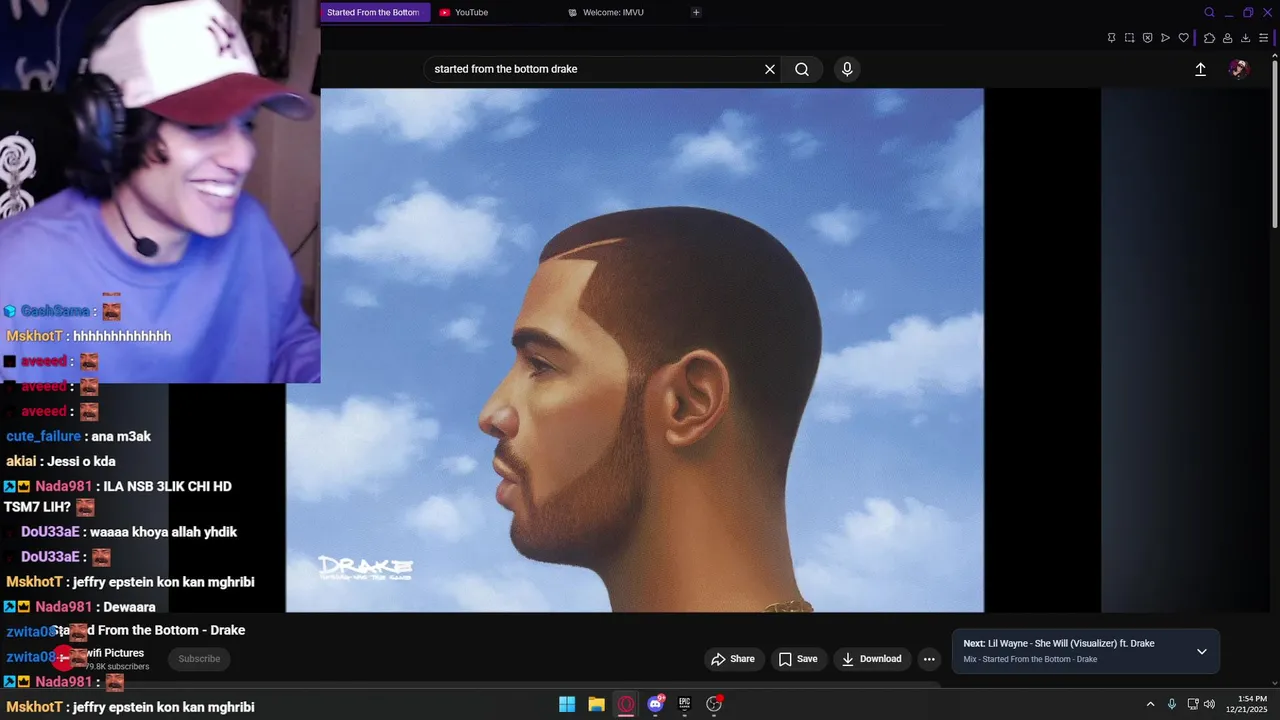Open the network status tray icon
Screen dimensions: 1280x720
[x=1193, y=704]
